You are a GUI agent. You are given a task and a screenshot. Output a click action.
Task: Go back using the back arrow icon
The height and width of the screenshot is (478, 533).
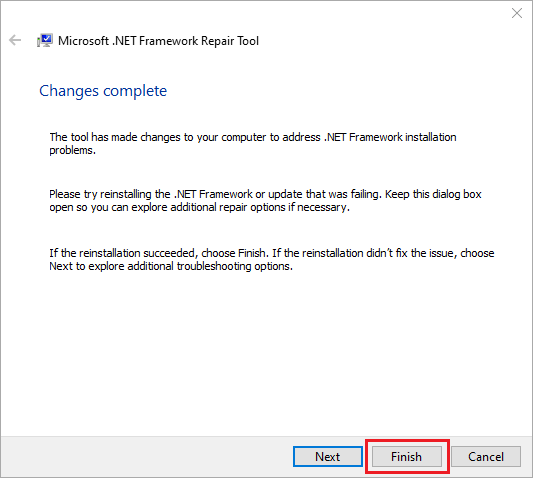pos(15,40)
